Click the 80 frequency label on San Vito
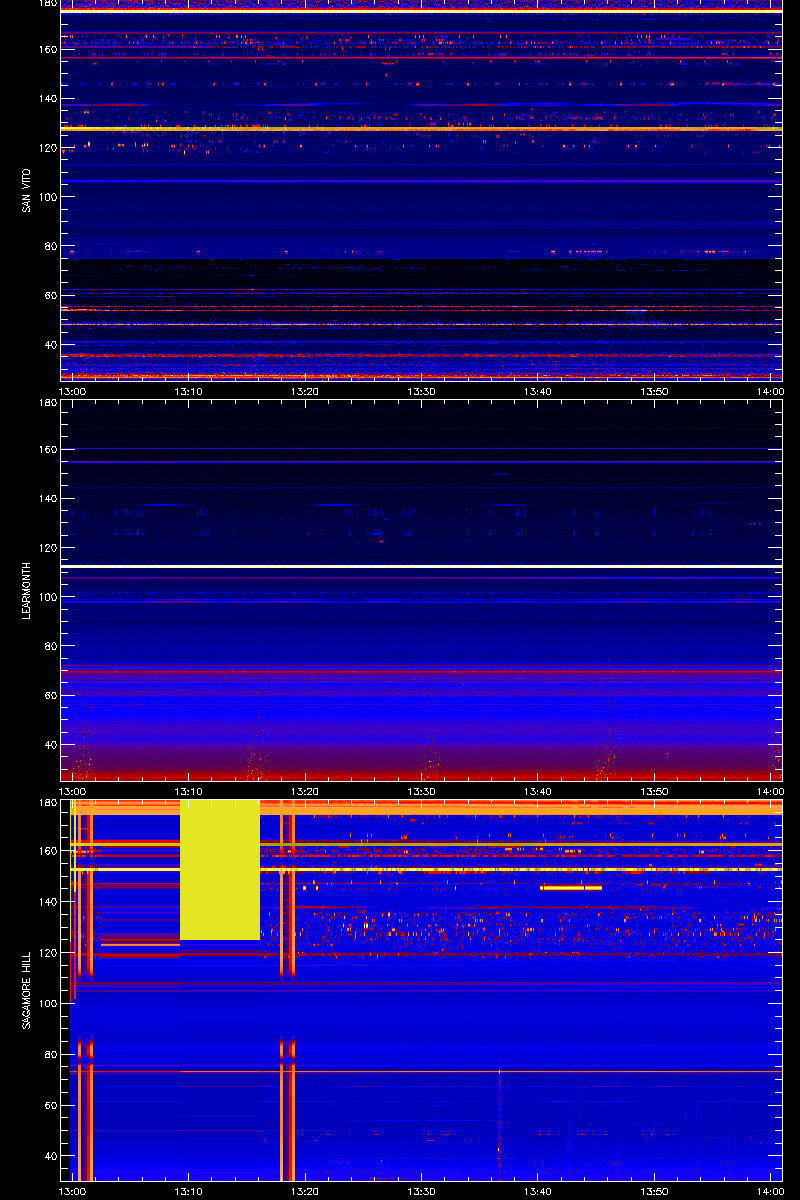 click(50, 246)
